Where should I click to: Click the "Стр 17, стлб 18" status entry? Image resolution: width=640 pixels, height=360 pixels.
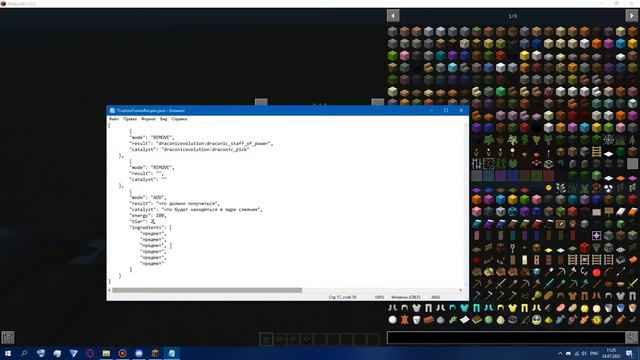(342, 297)
